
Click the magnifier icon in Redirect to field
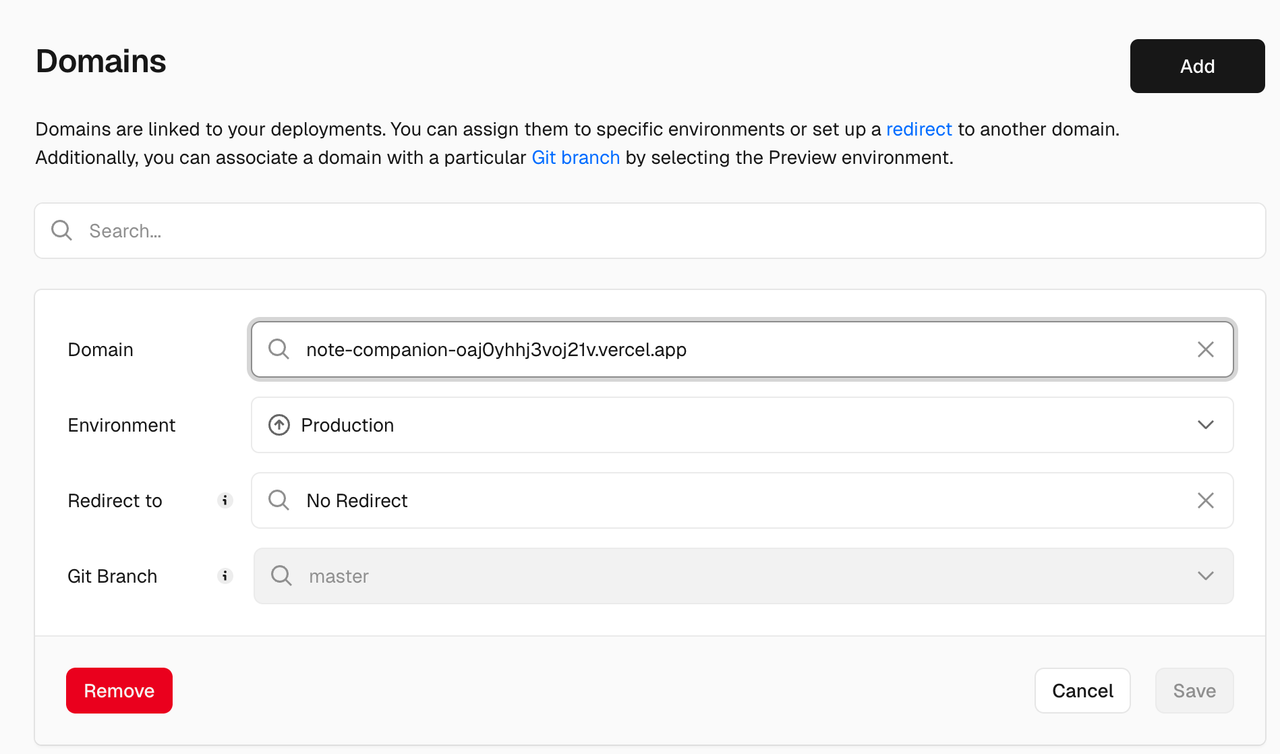(279, 501)
